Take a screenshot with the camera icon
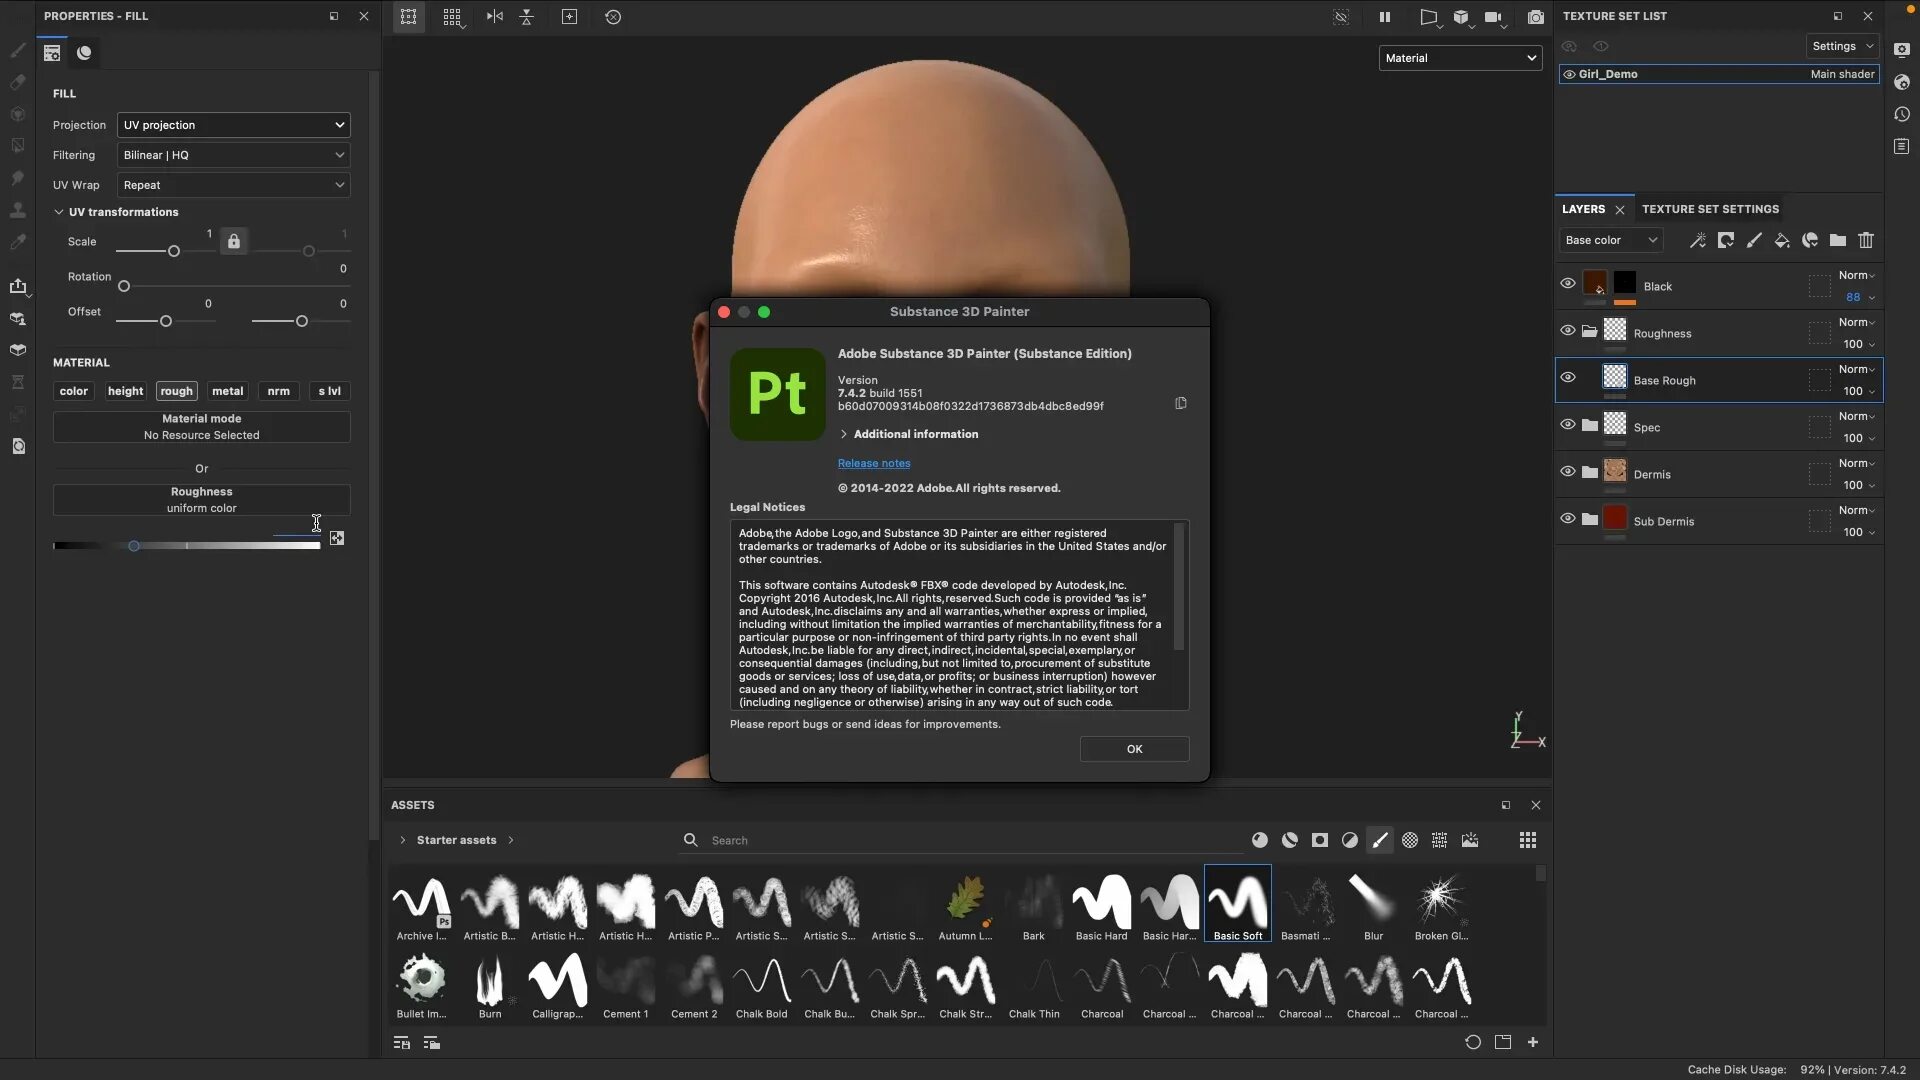The height and width of the screenshot is (1080, 1920). [x=1536, y=17]
